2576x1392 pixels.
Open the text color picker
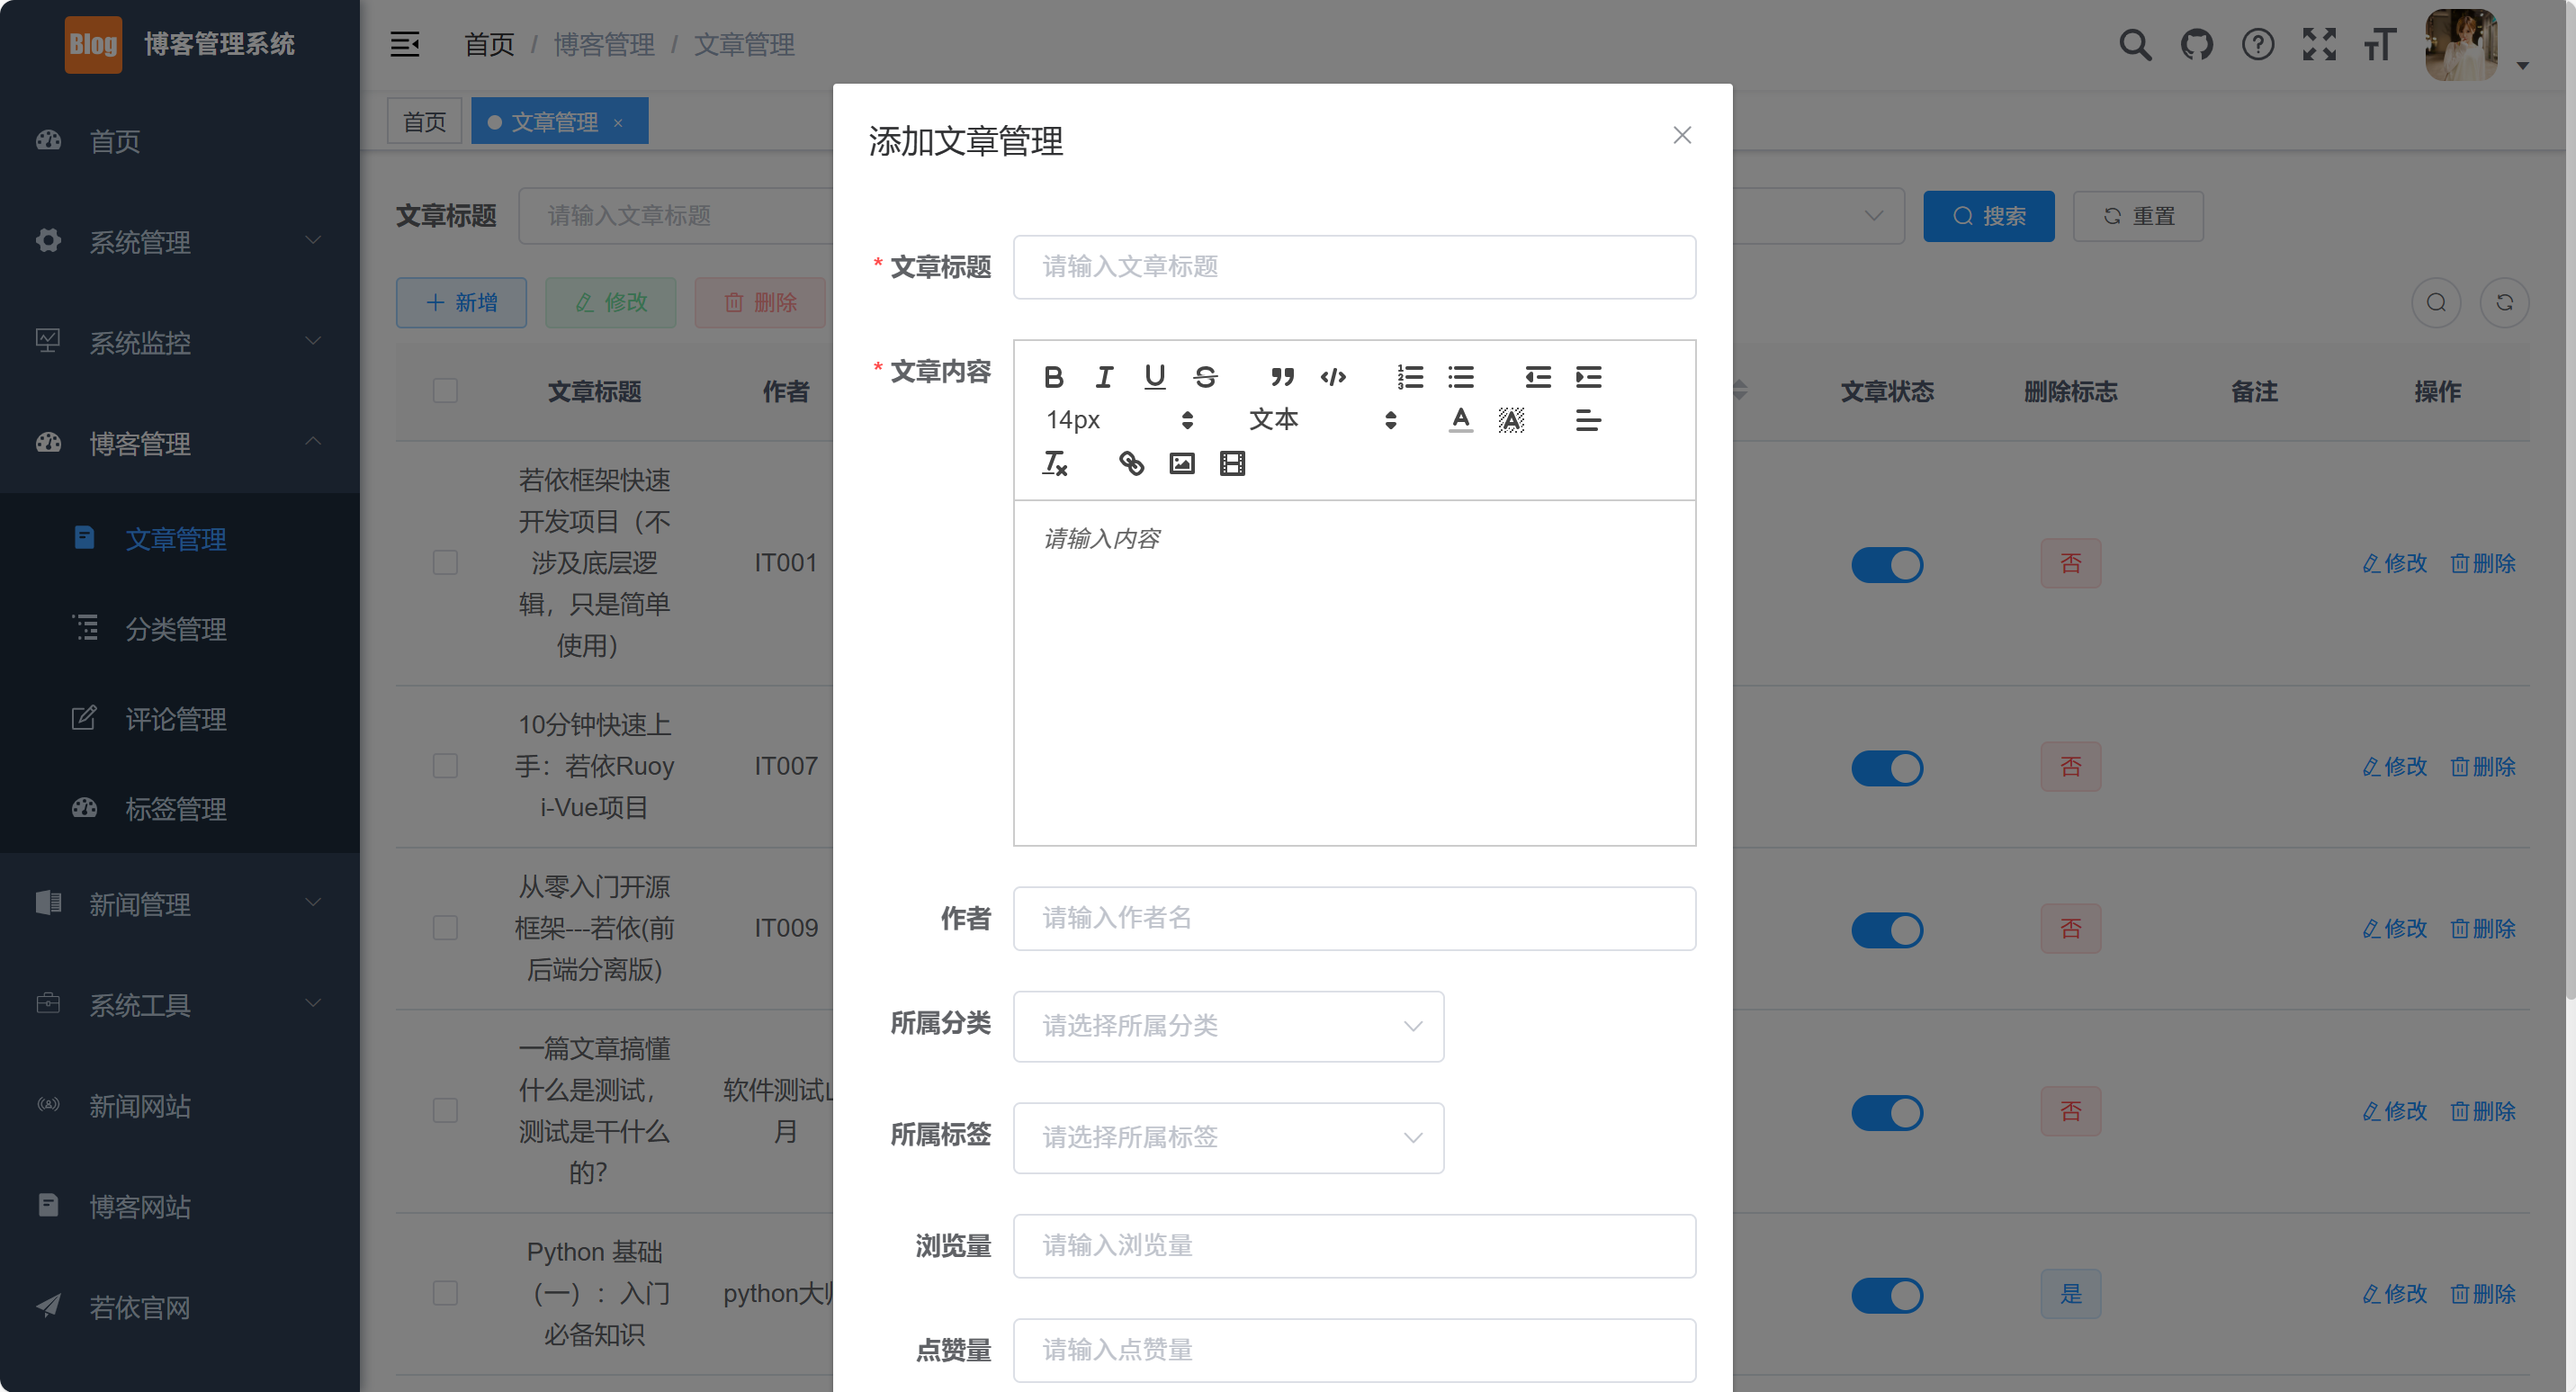coord(1460,420)
